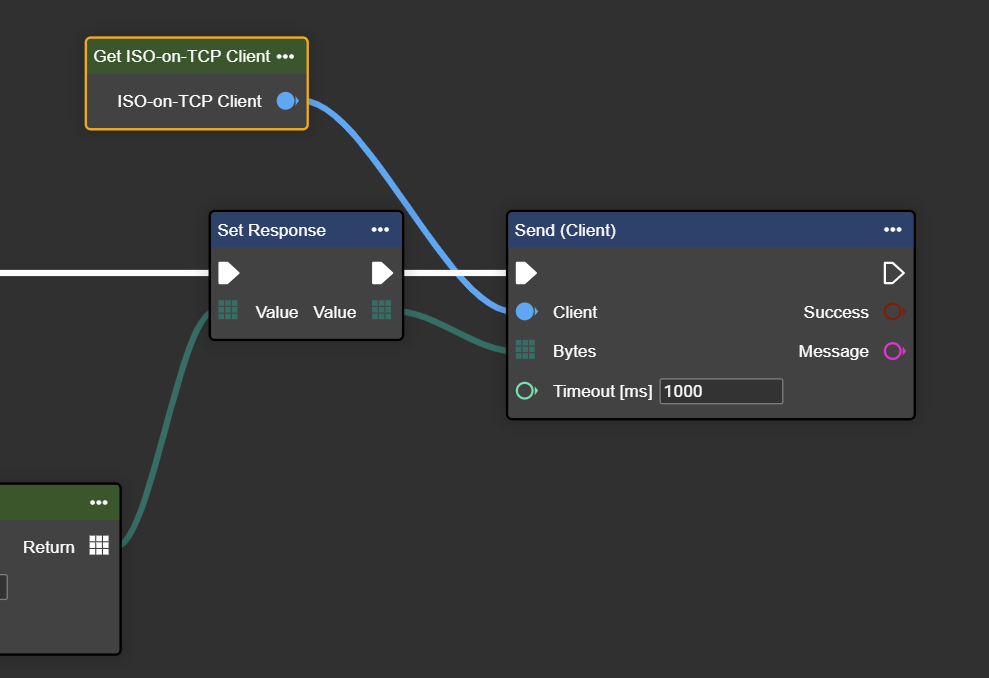
Task: Click Set Response execution input pin
Action: [x=229, y=273]
